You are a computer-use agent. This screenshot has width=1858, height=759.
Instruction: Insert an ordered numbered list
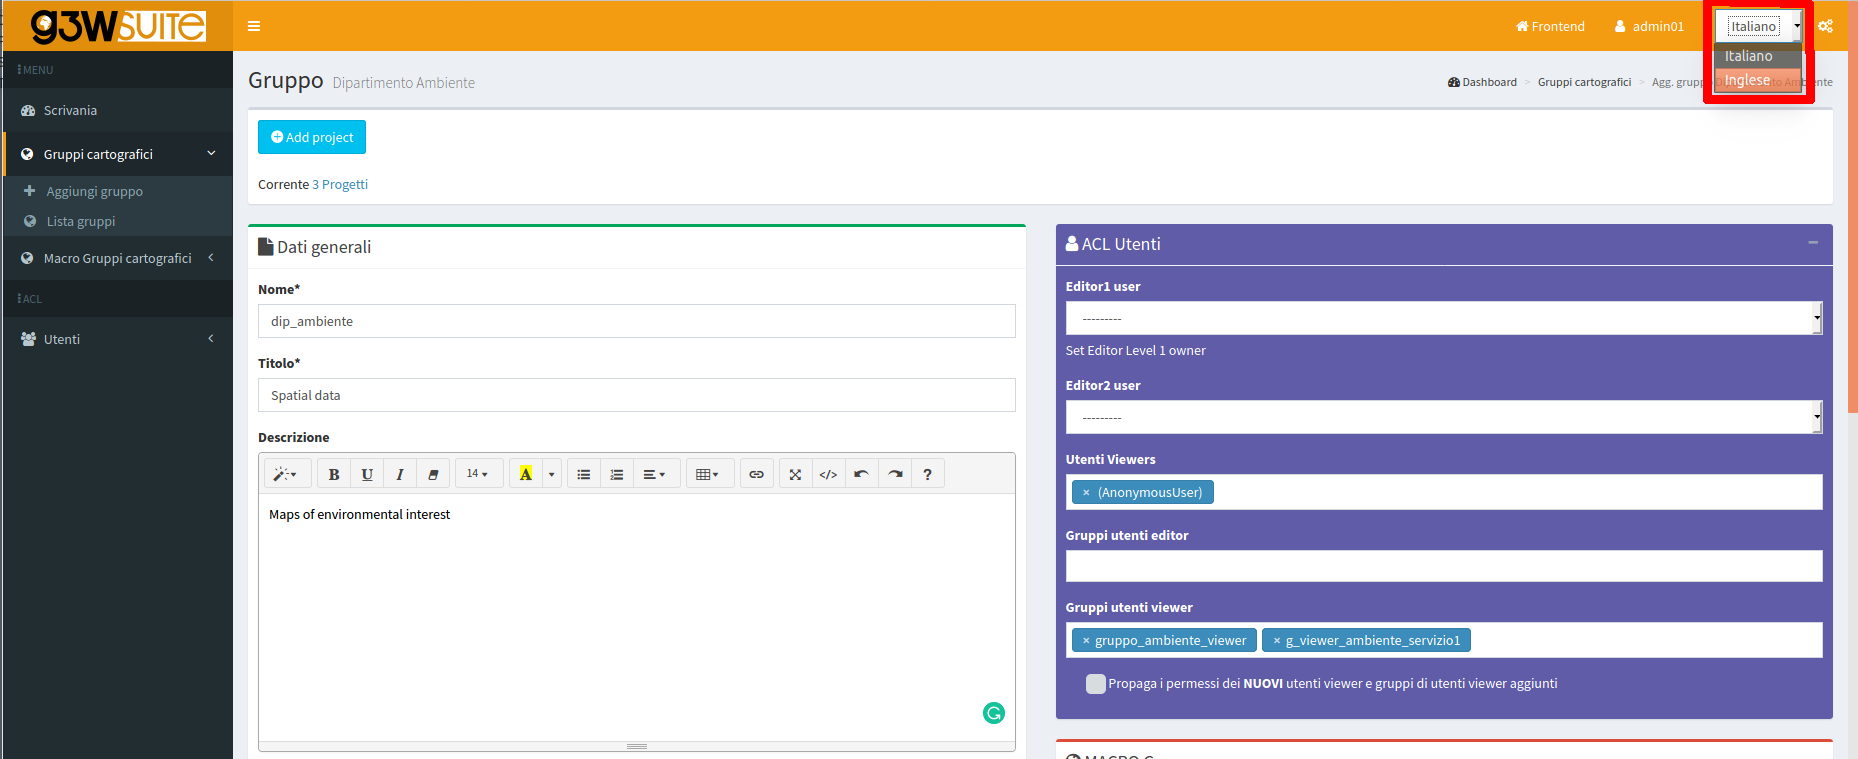point(617,474)
